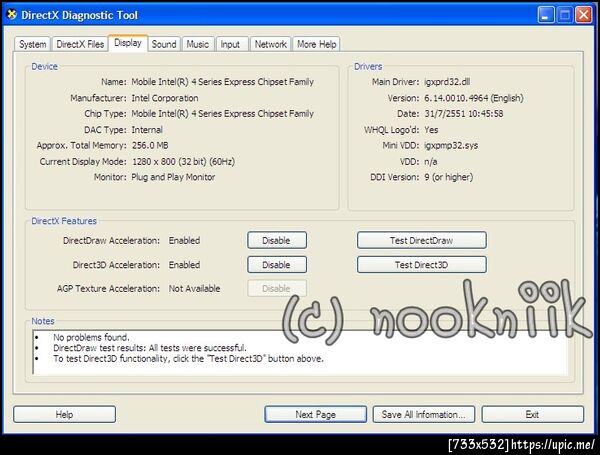Open the Network tab

[x=271, y=44]
